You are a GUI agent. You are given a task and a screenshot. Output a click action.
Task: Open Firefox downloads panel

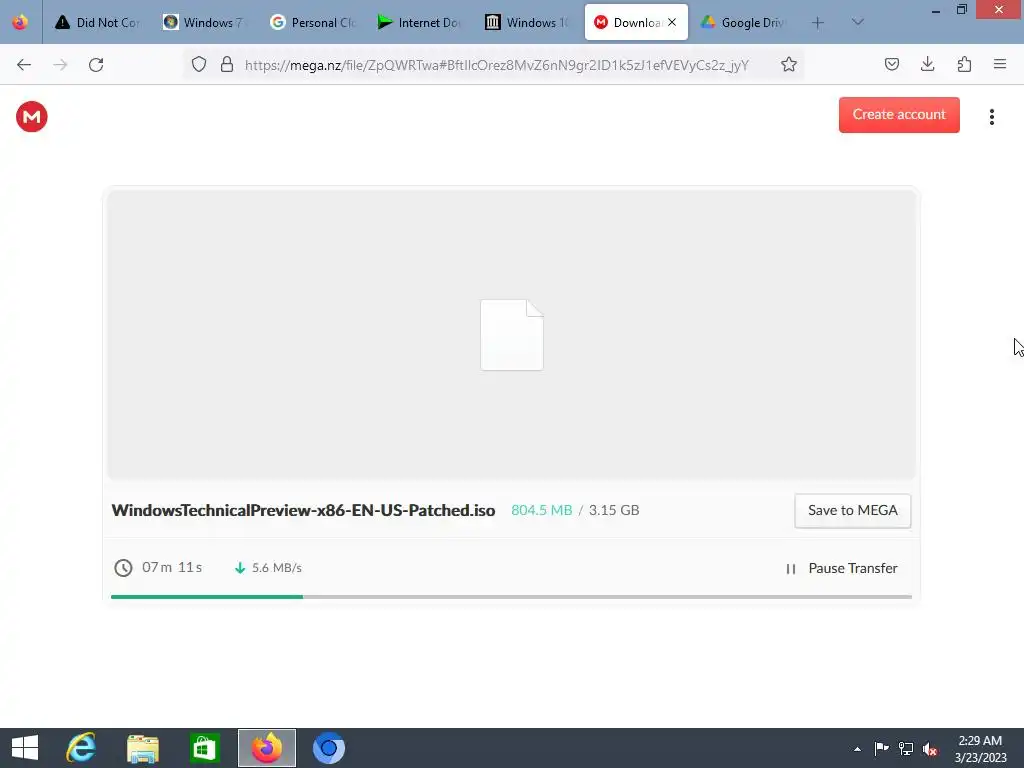tap(927, 64)
